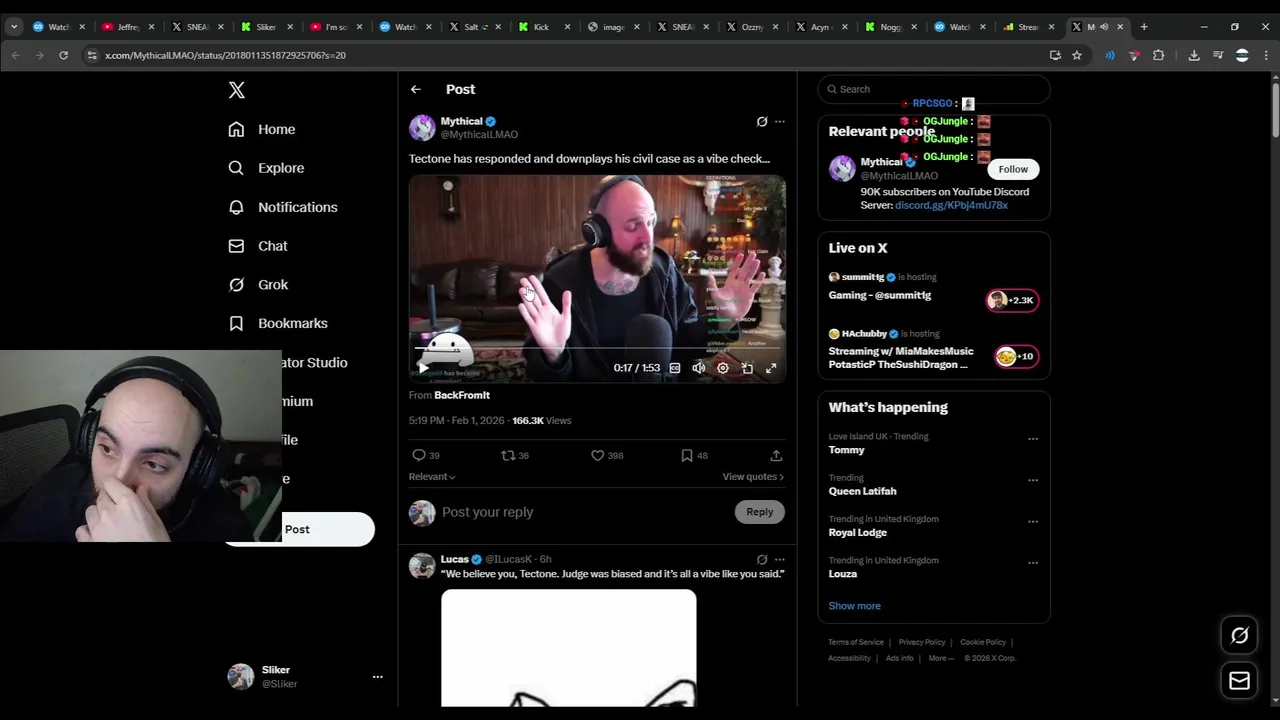Screen dimensions: 1280x720
Task: Open options for the Royal Lodge trend
Action: pyautogui.click(x=1033, y=521)
